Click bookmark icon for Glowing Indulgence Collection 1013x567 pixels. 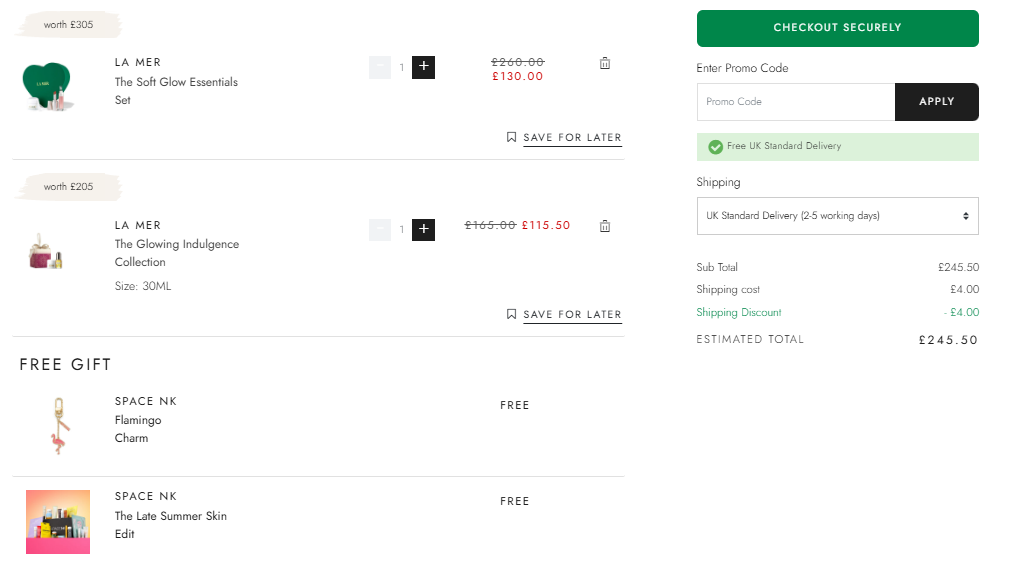click(511, 314)
